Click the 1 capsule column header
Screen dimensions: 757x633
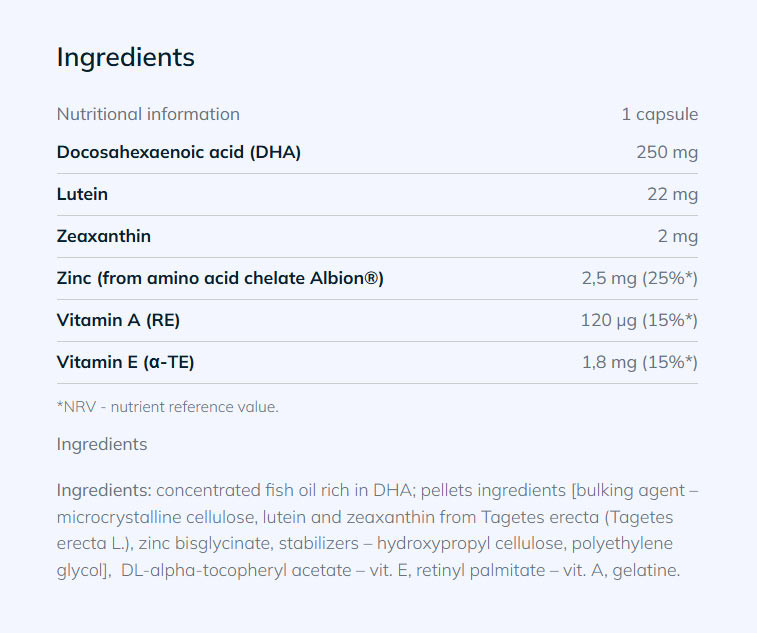659,114
